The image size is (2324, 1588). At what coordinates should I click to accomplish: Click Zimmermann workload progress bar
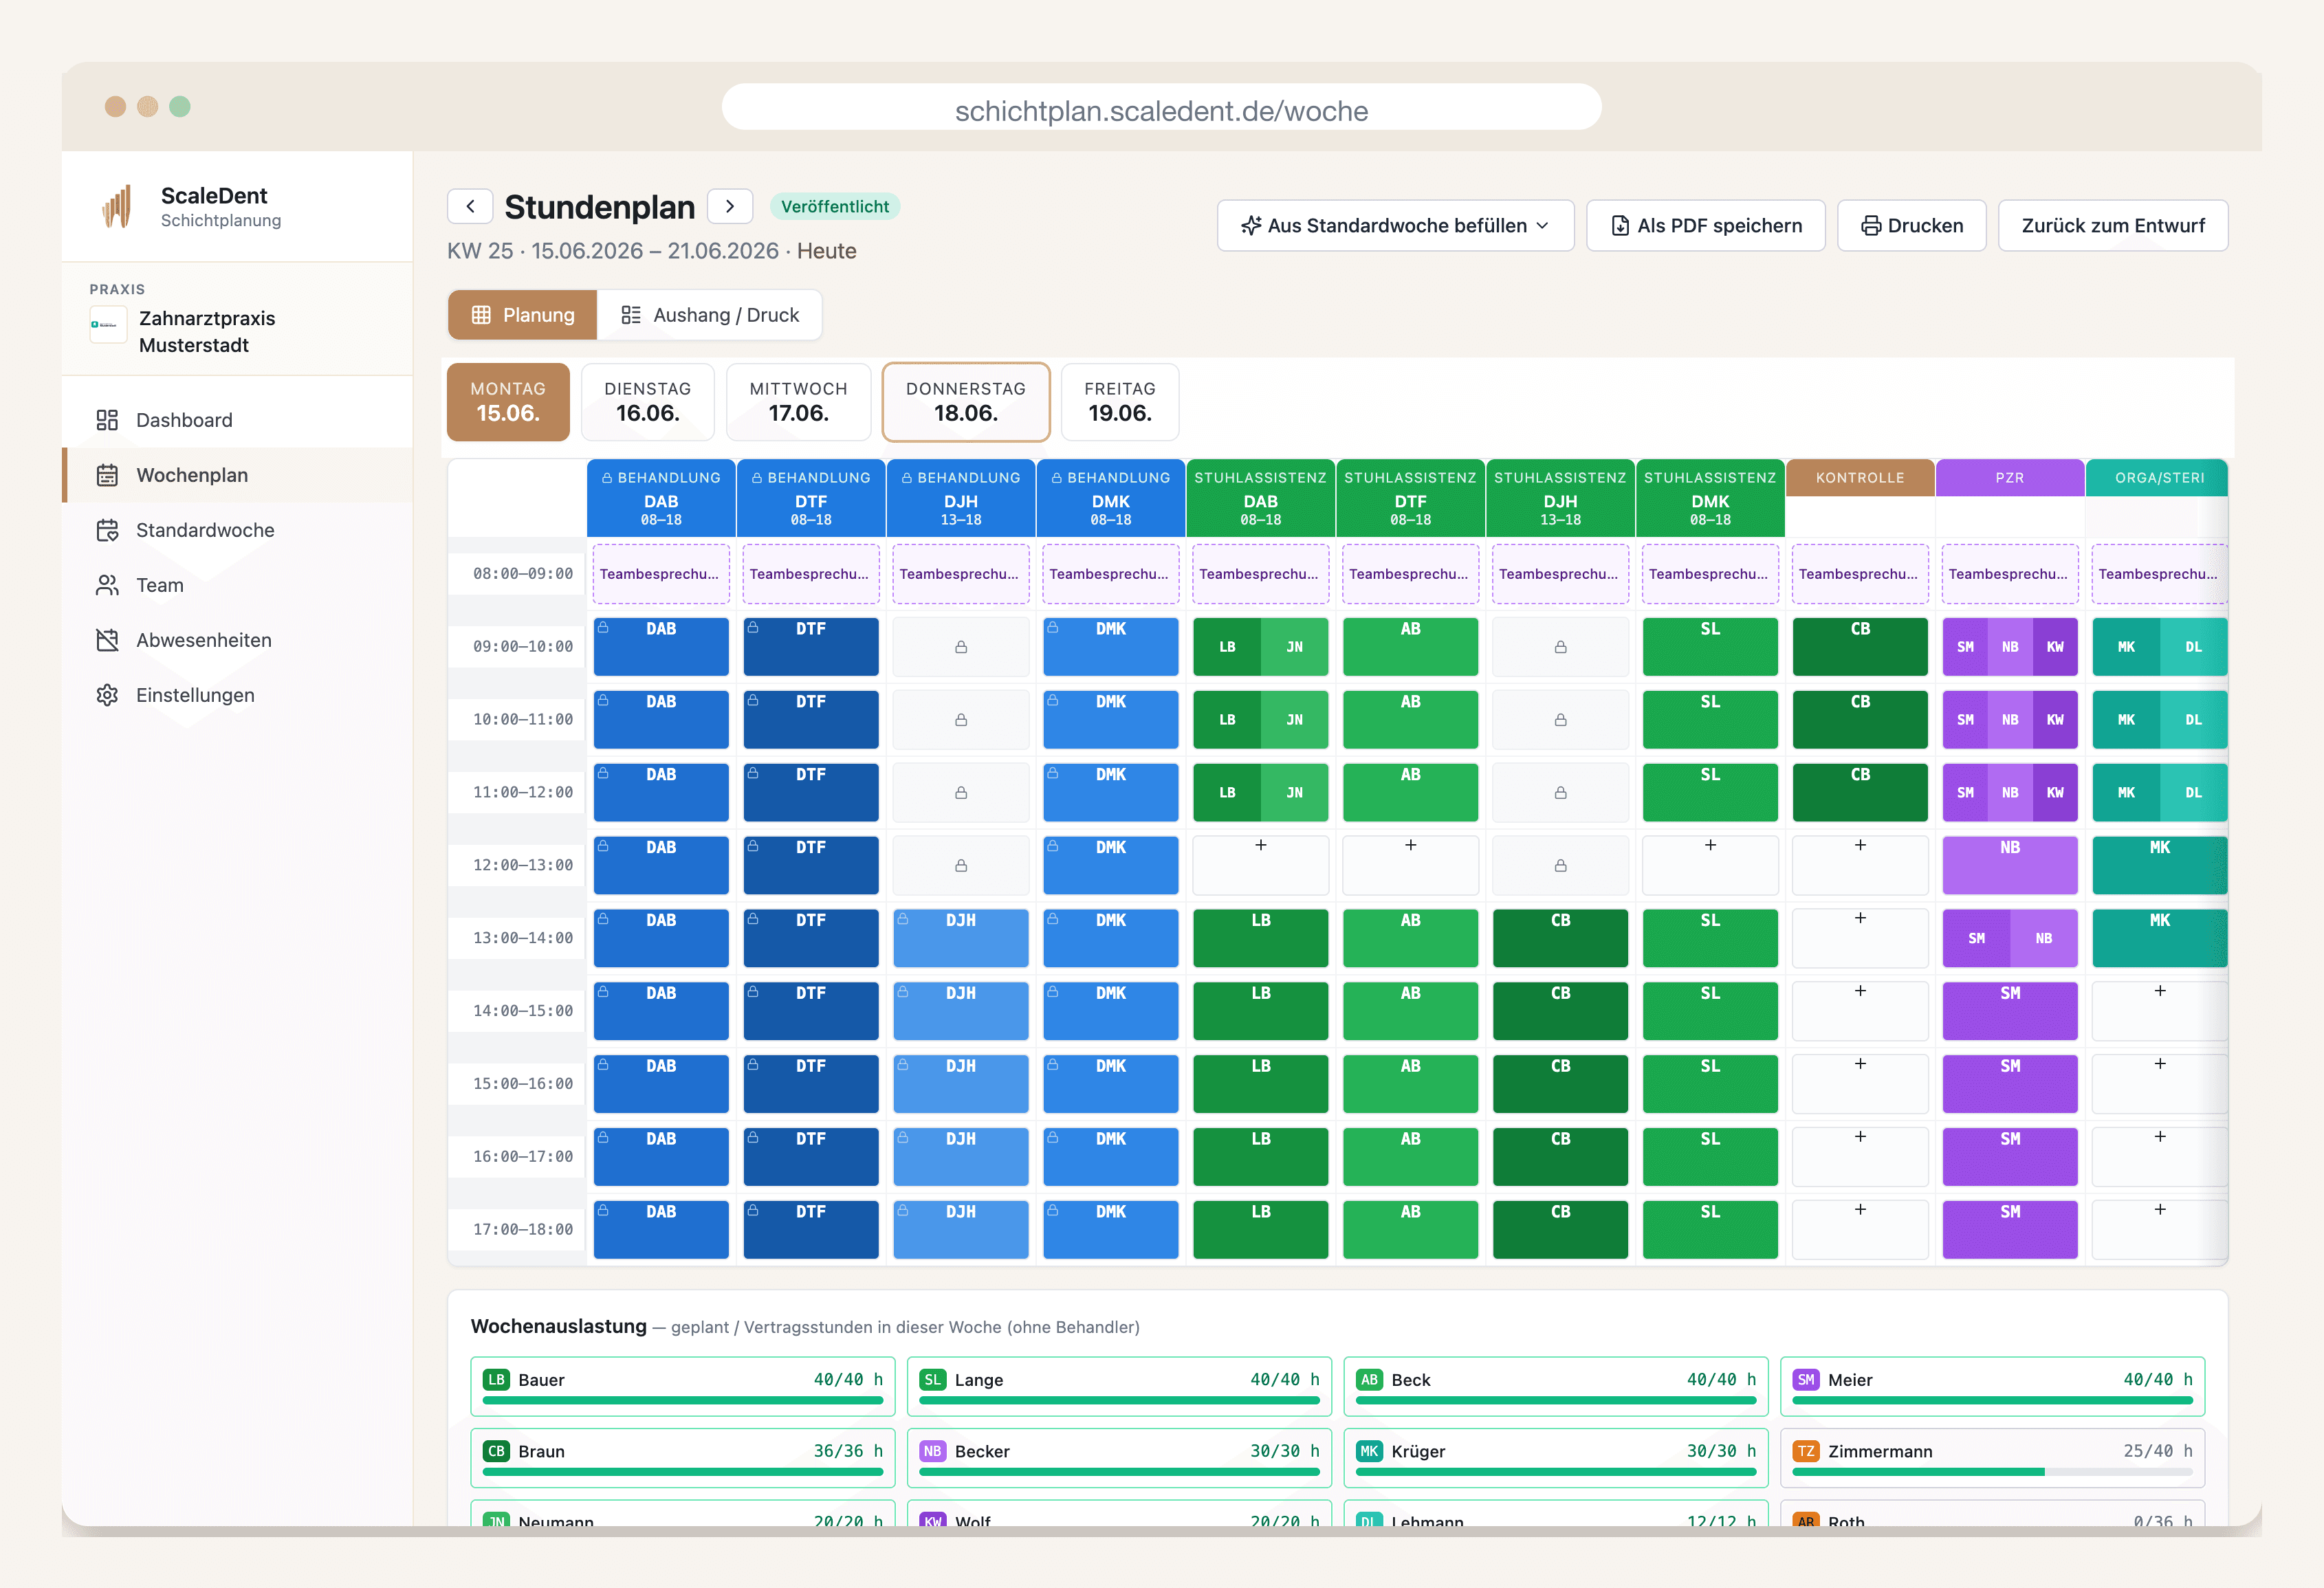[1992, 1472]
